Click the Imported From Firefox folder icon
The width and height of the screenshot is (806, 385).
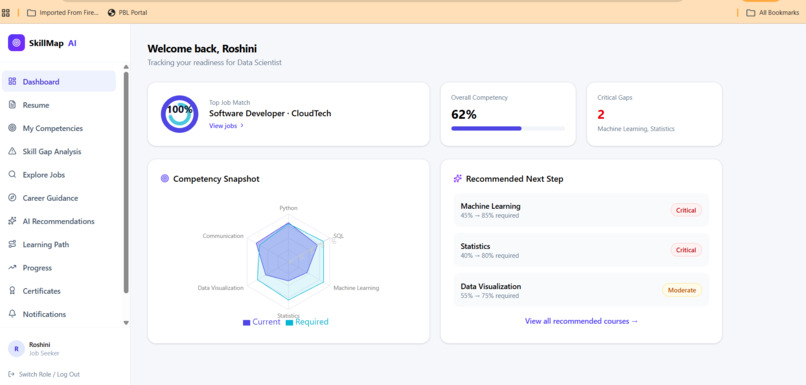tap(31, 12)
